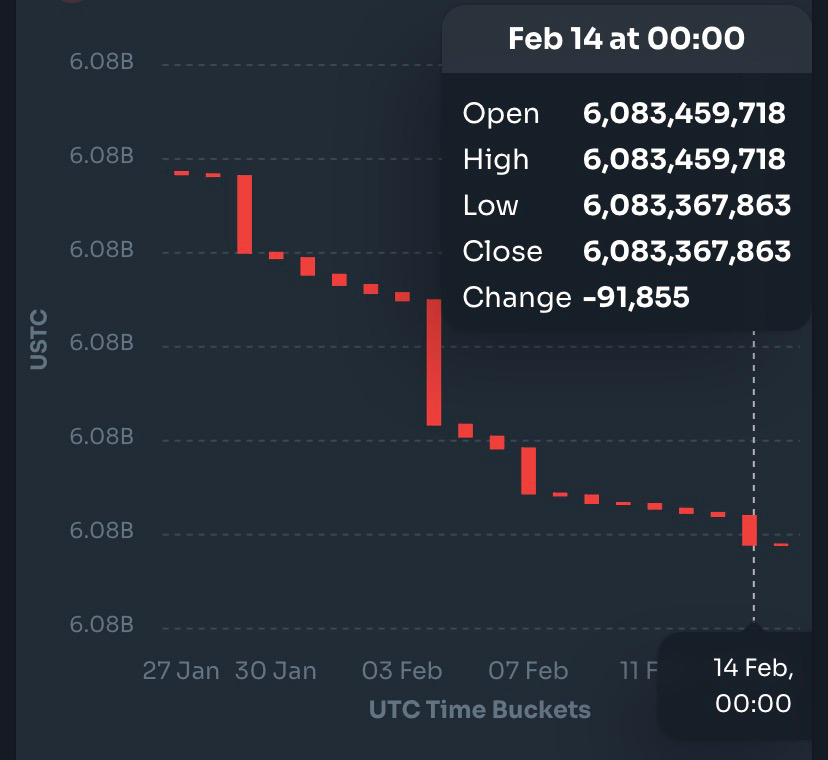Click the 03 Feb x-axis label
The height and width of the screenshot is (760, 828).
pyautogui.click(x=402, y=670)
